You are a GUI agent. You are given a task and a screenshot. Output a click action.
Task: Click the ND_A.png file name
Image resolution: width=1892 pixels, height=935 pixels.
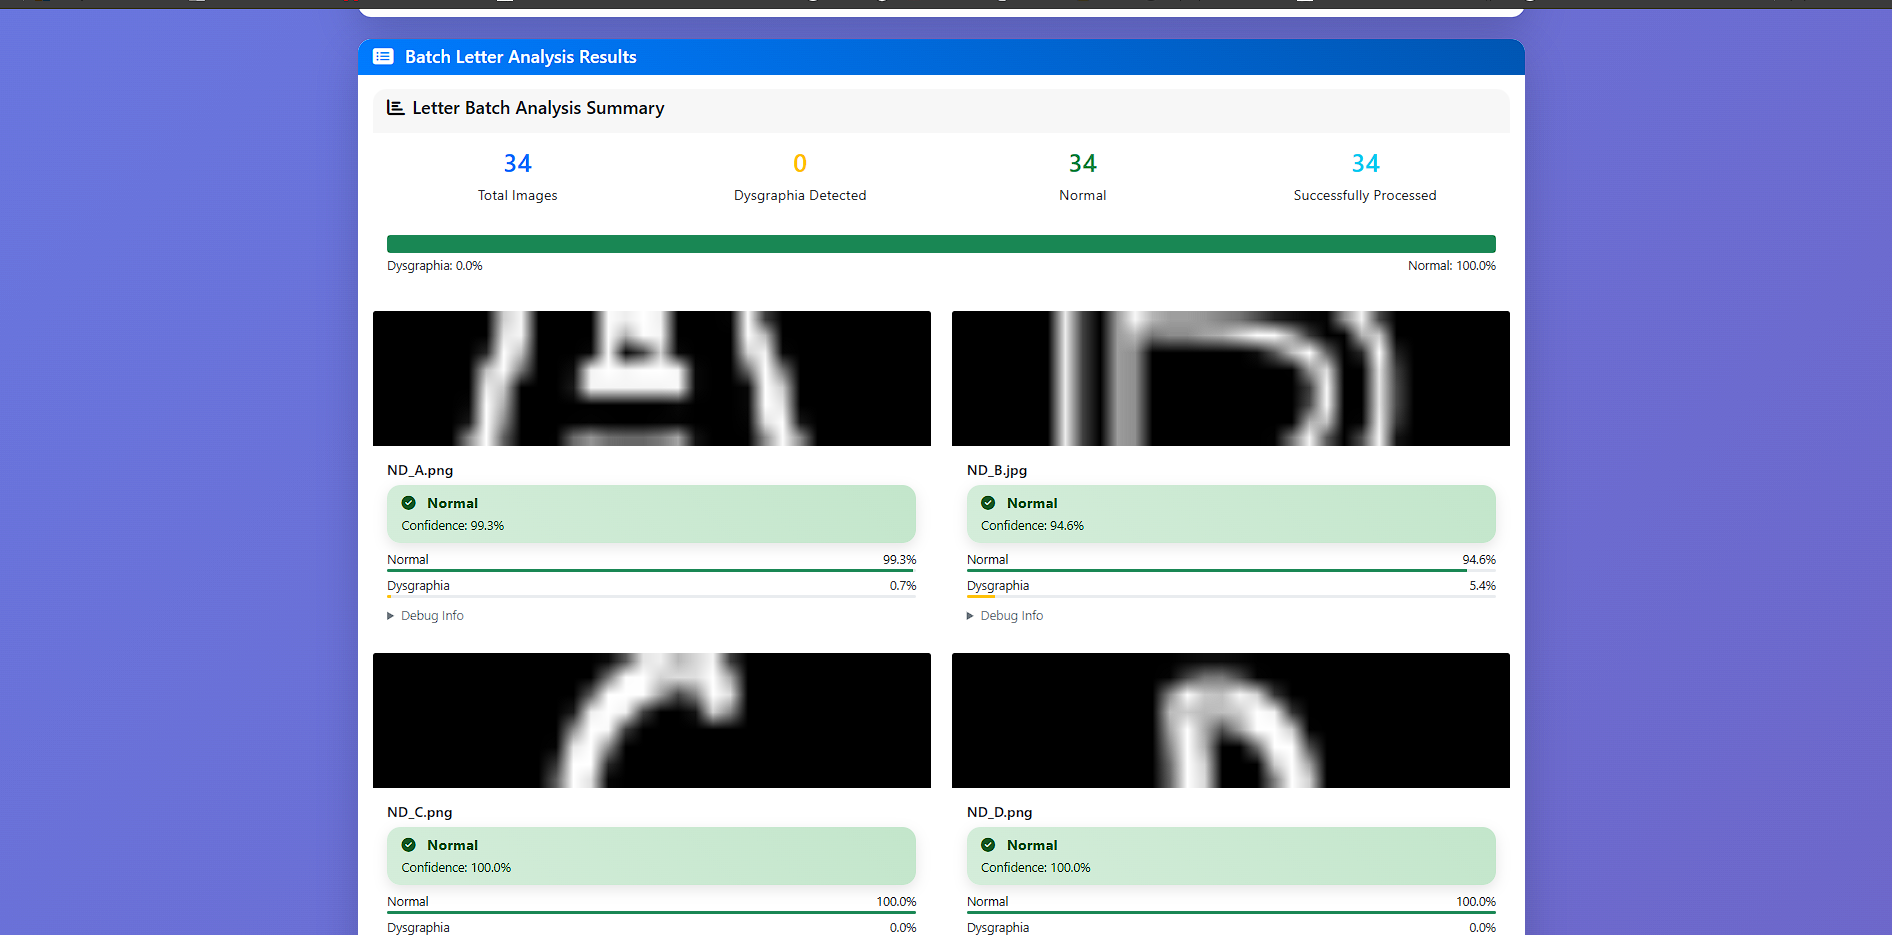(420, 470)
